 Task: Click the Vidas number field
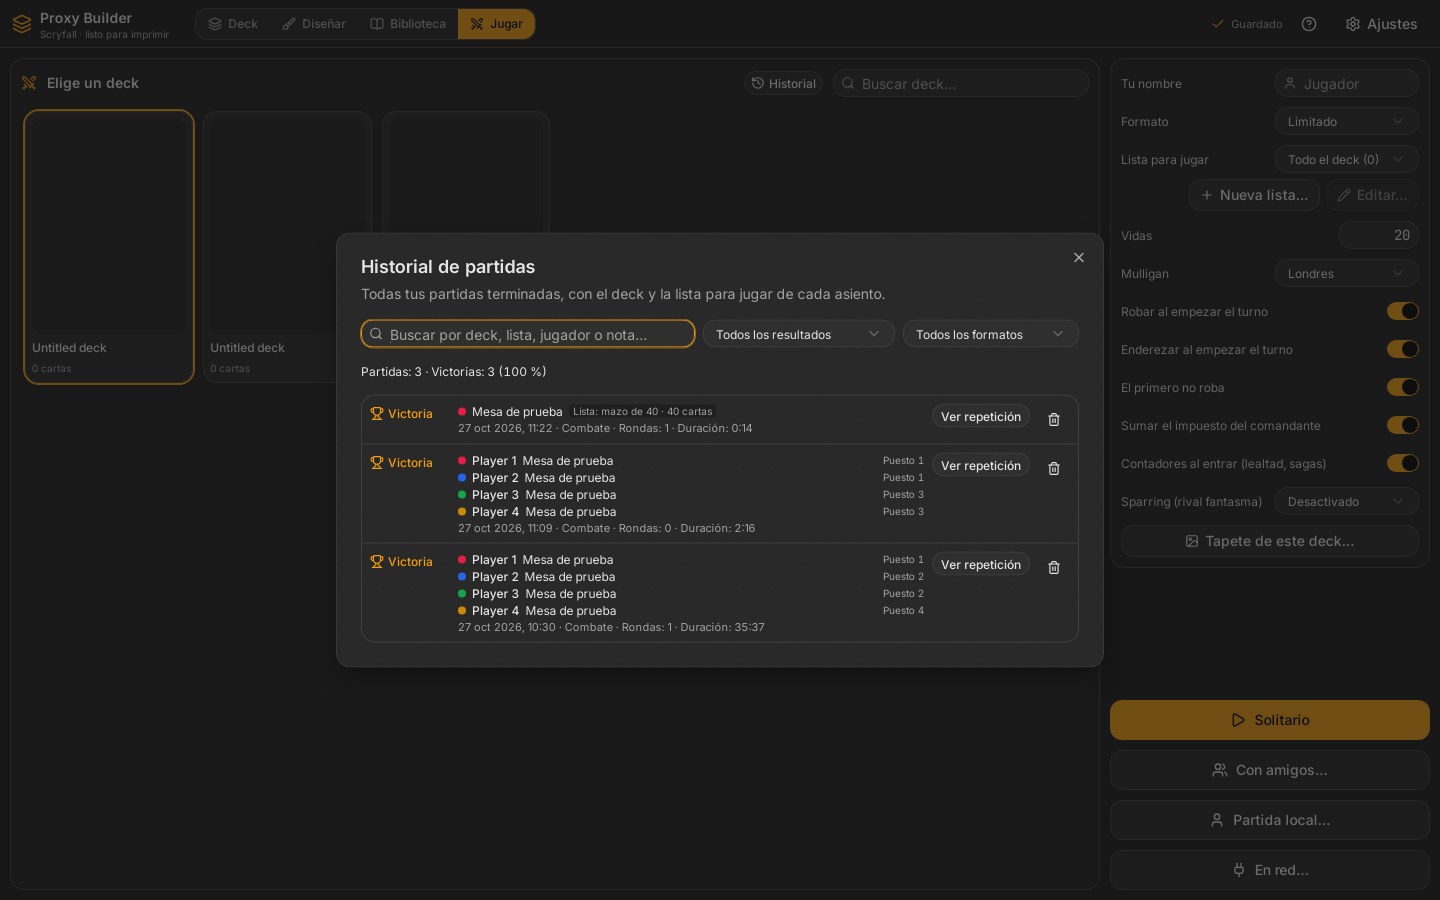[1378, 235]
